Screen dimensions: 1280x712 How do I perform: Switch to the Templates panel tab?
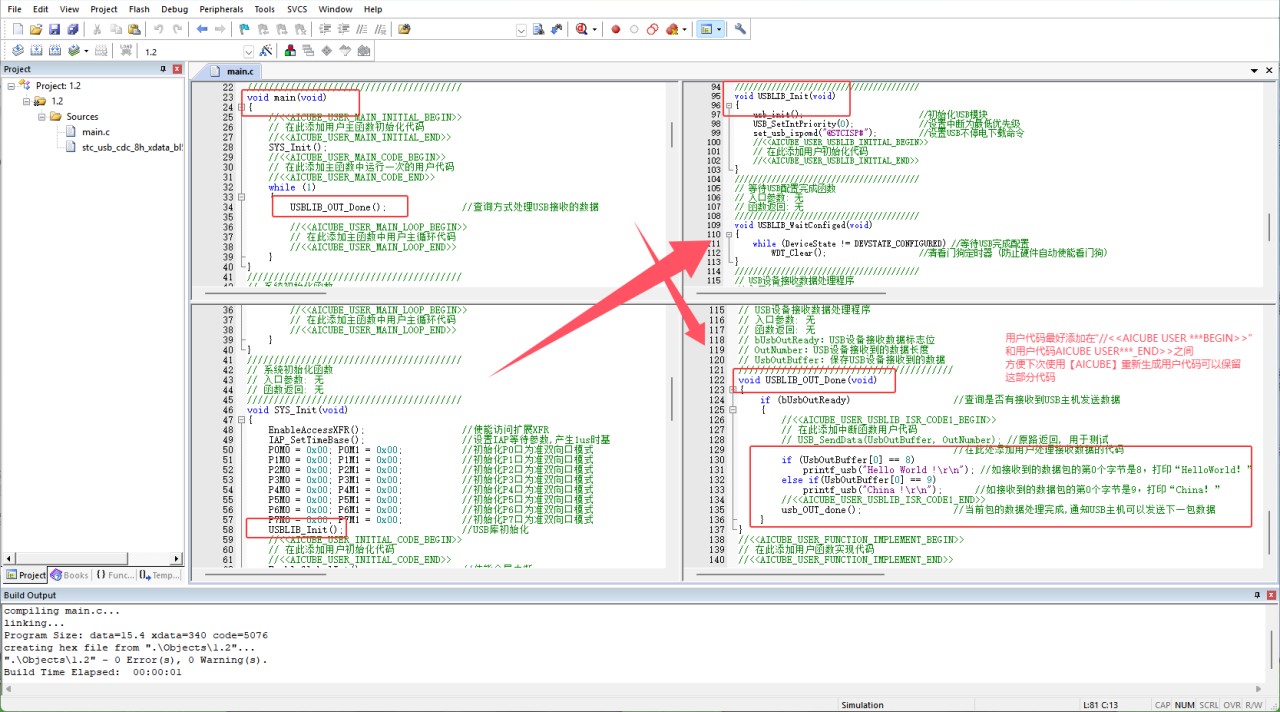click(160, 575)
